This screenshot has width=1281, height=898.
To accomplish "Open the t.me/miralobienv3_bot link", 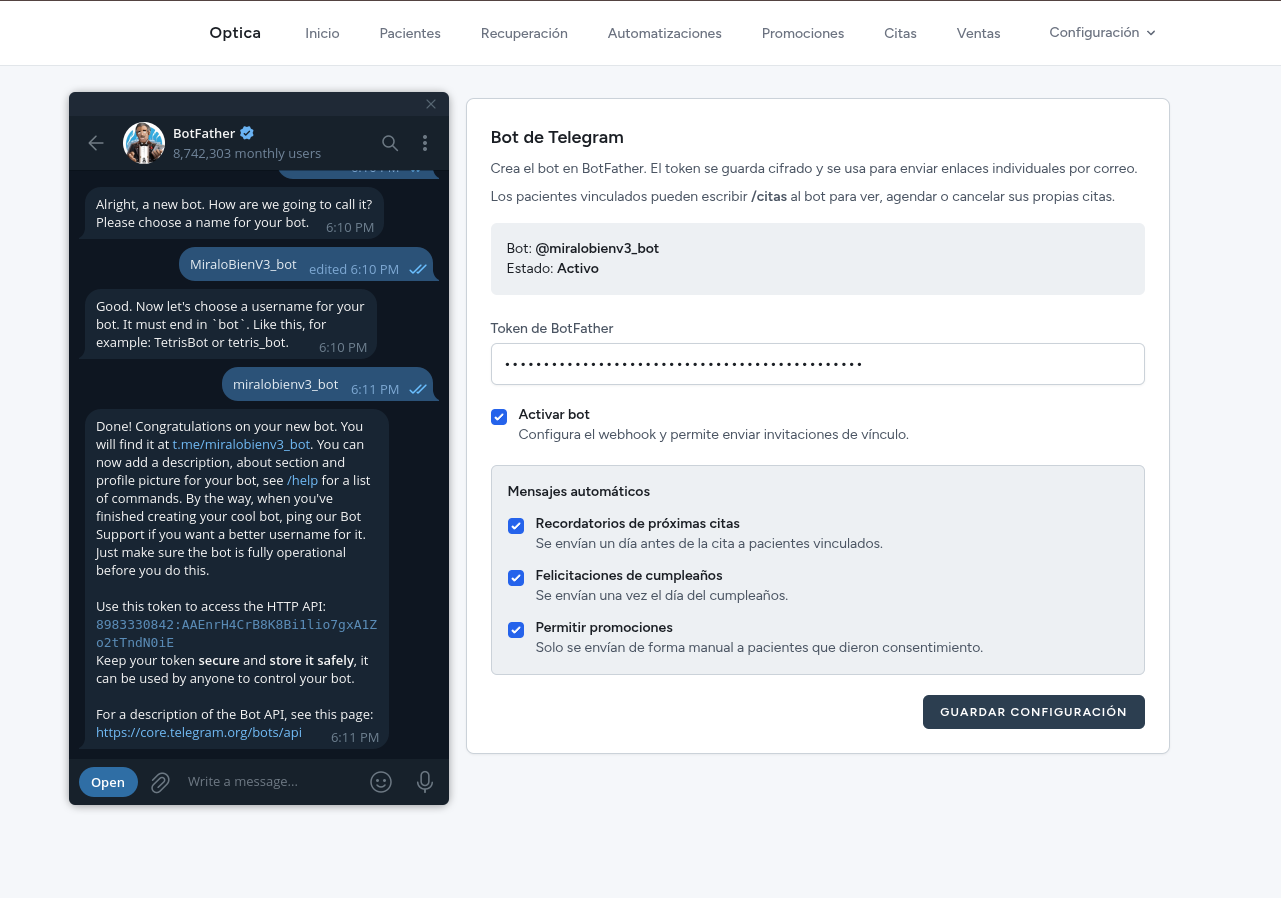I will [x=242, y=444].
